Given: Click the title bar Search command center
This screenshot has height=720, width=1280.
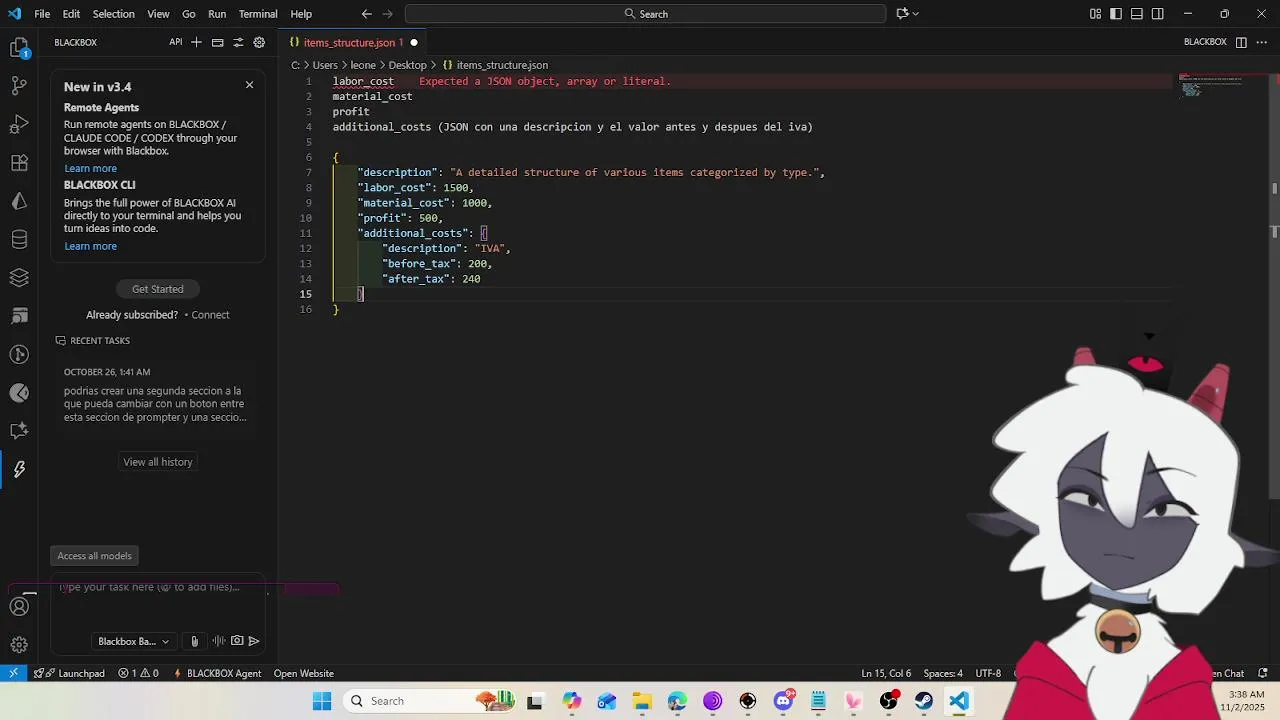Looking at the screenshot, I should click(x=645, y=14).
